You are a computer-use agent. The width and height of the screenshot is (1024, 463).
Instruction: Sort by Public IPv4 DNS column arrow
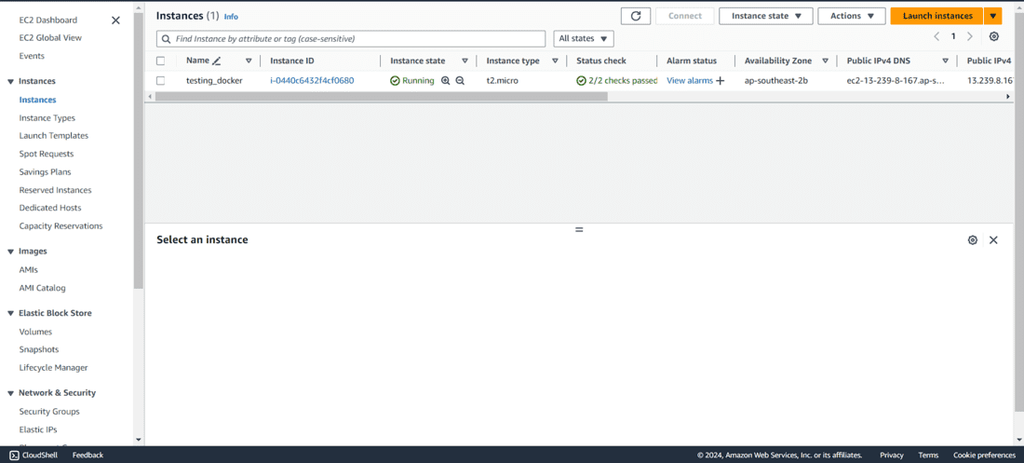[x=945, y=61]
